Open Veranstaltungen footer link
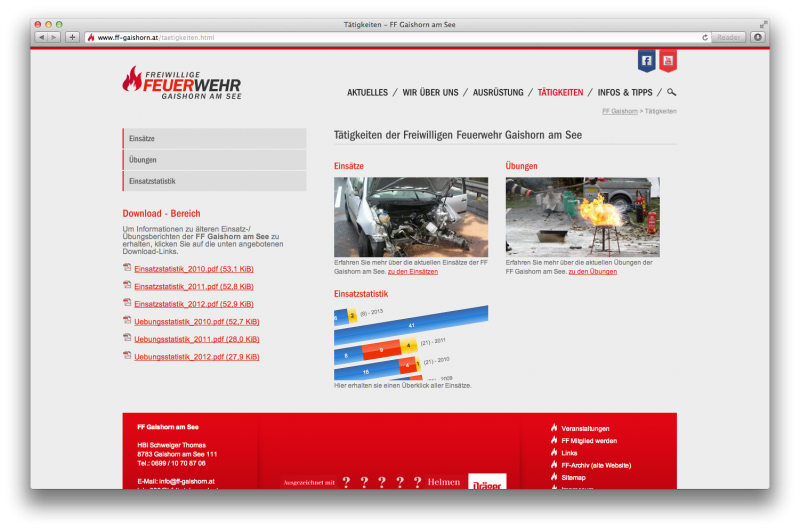The width and height of the screenshot is (800, 531). point(585,429)
